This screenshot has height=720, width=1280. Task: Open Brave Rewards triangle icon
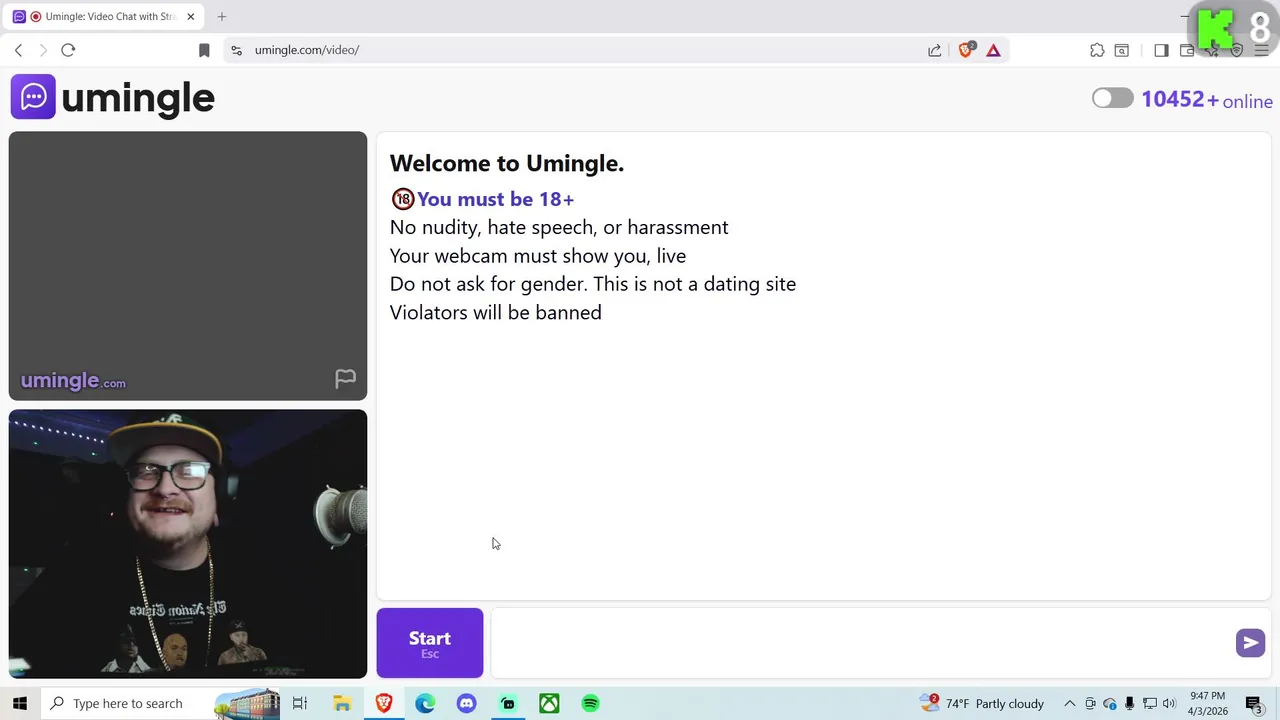[993, 50]
